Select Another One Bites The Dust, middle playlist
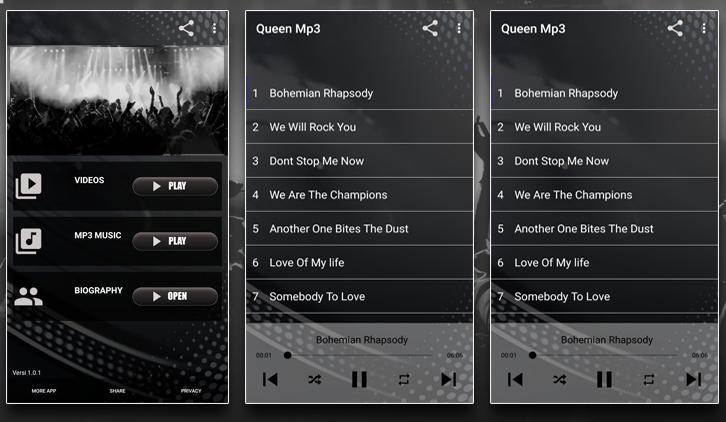The image size is (726, 422). click(359, 228)
